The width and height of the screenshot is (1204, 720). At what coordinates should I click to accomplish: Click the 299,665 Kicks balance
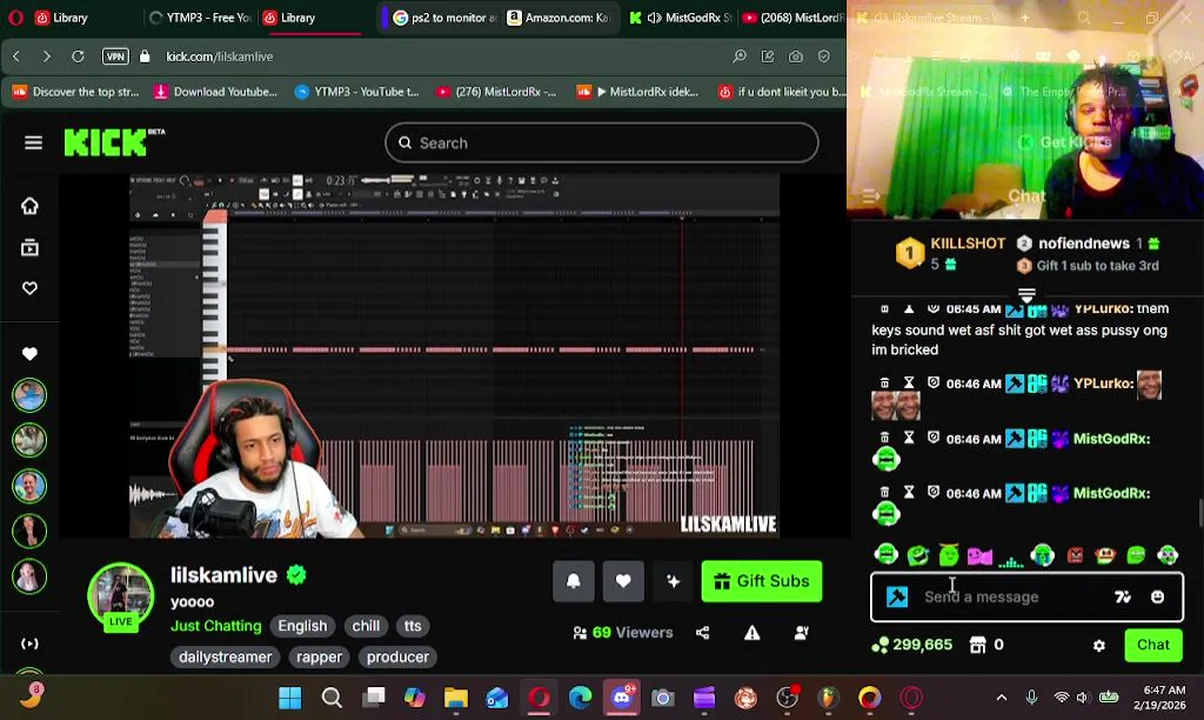[912, 645]
